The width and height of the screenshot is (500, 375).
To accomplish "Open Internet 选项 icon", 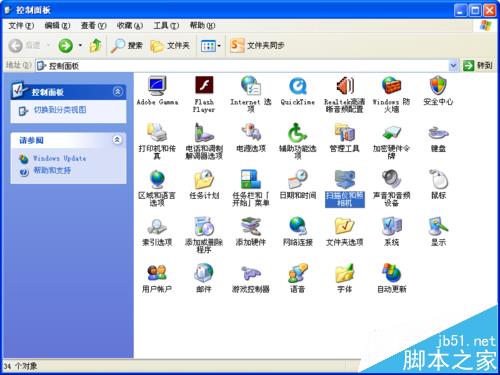I will click(x=251, y=86).
